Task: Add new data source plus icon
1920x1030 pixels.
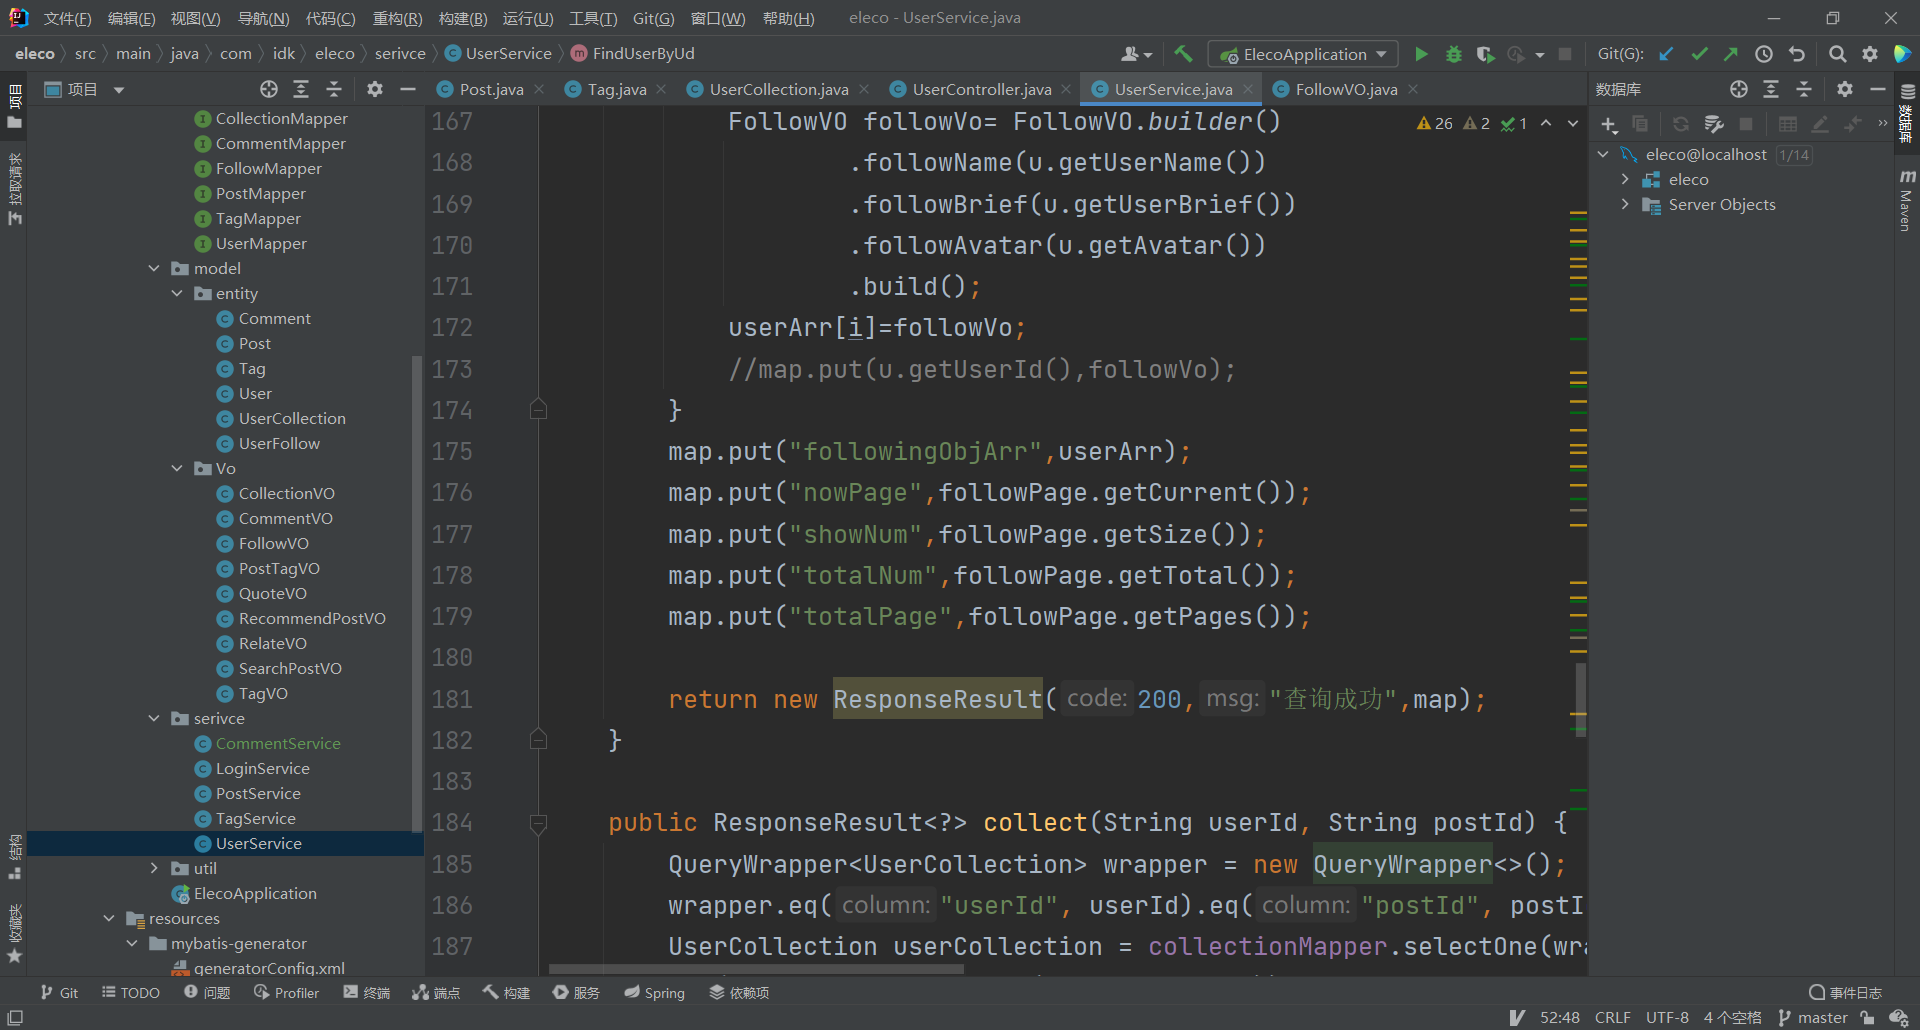Action: point(1609,124)
